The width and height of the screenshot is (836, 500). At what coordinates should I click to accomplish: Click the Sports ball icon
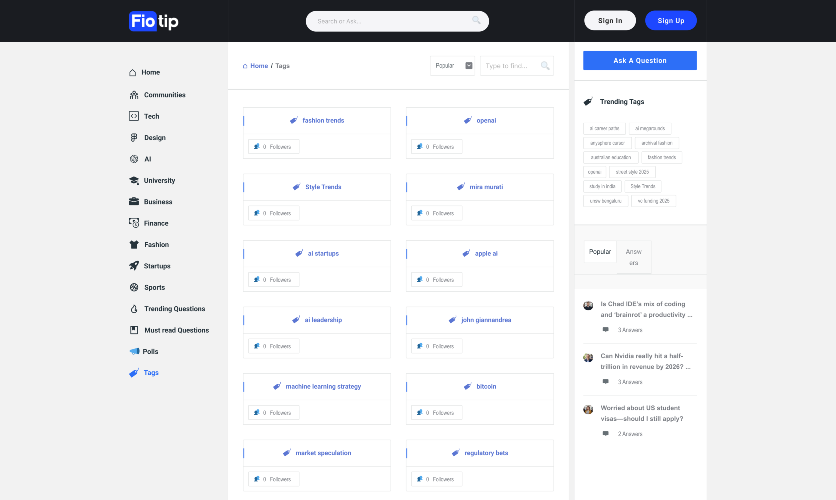[134, 288]
